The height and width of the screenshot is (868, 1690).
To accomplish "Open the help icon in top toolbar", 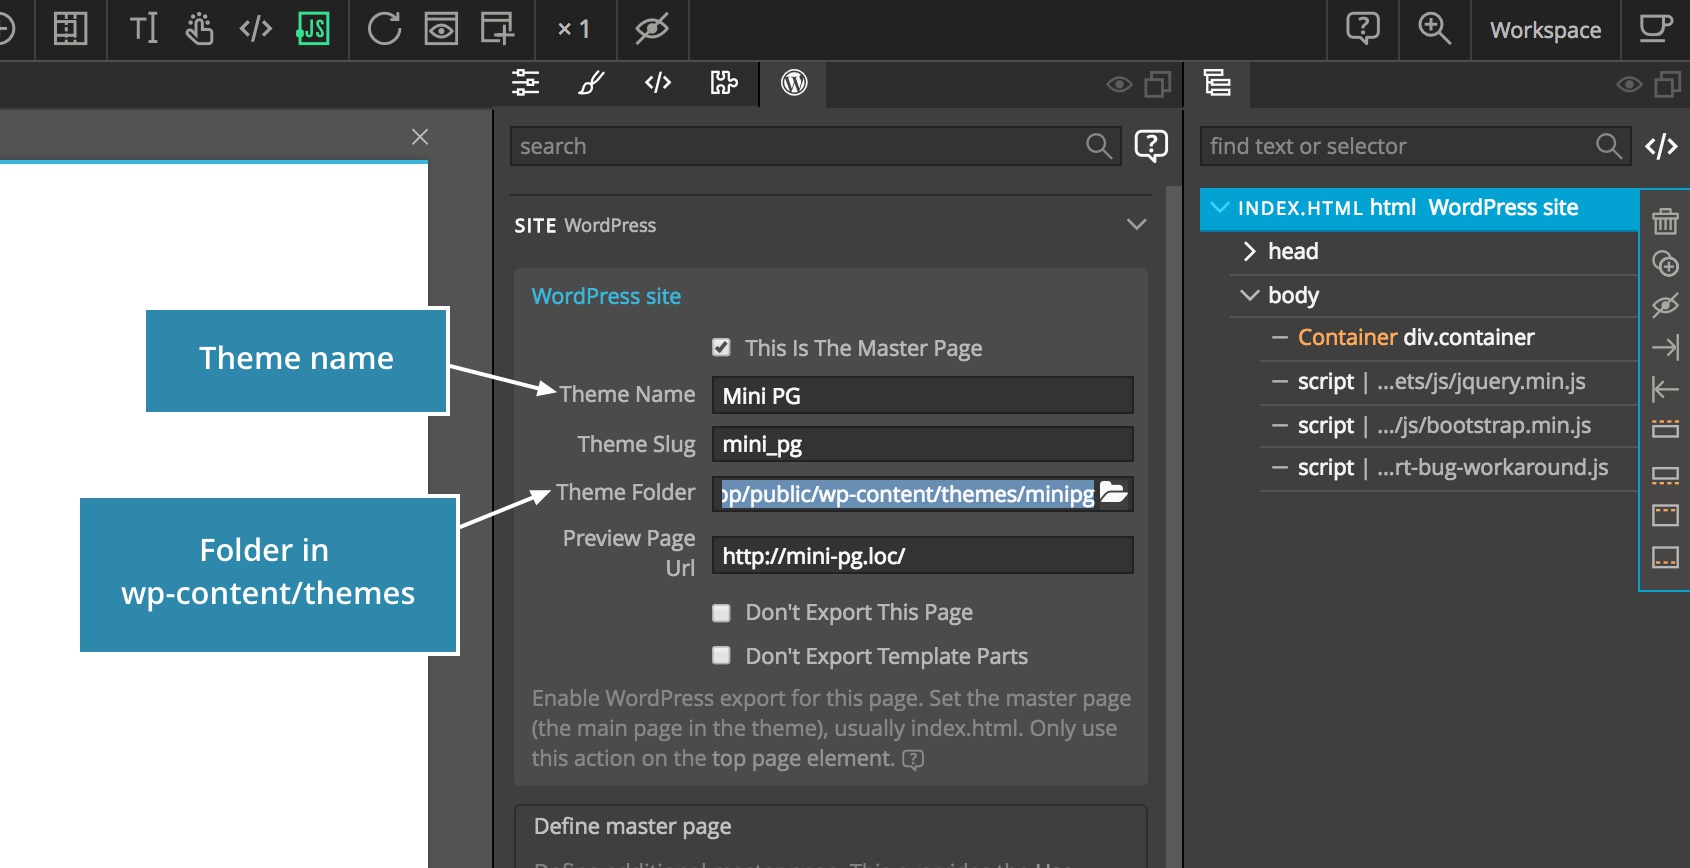I will [1363, 28].
